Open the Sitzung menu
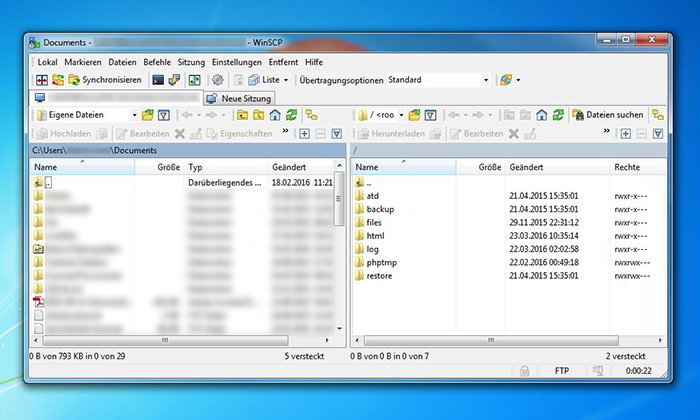This screenshot has height=420, width=700. [191, 62]
